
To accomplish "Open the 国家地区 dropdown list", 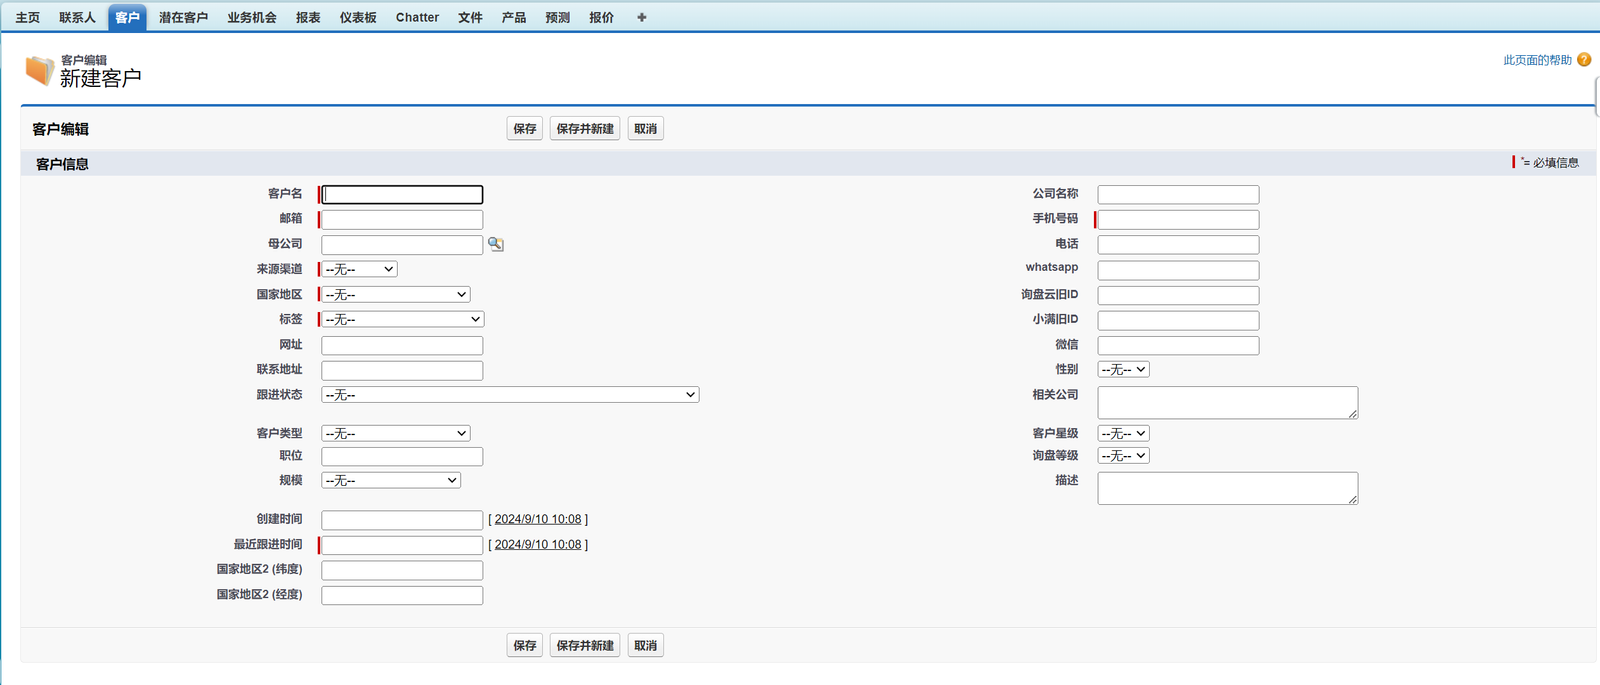I will pos(396,294).
